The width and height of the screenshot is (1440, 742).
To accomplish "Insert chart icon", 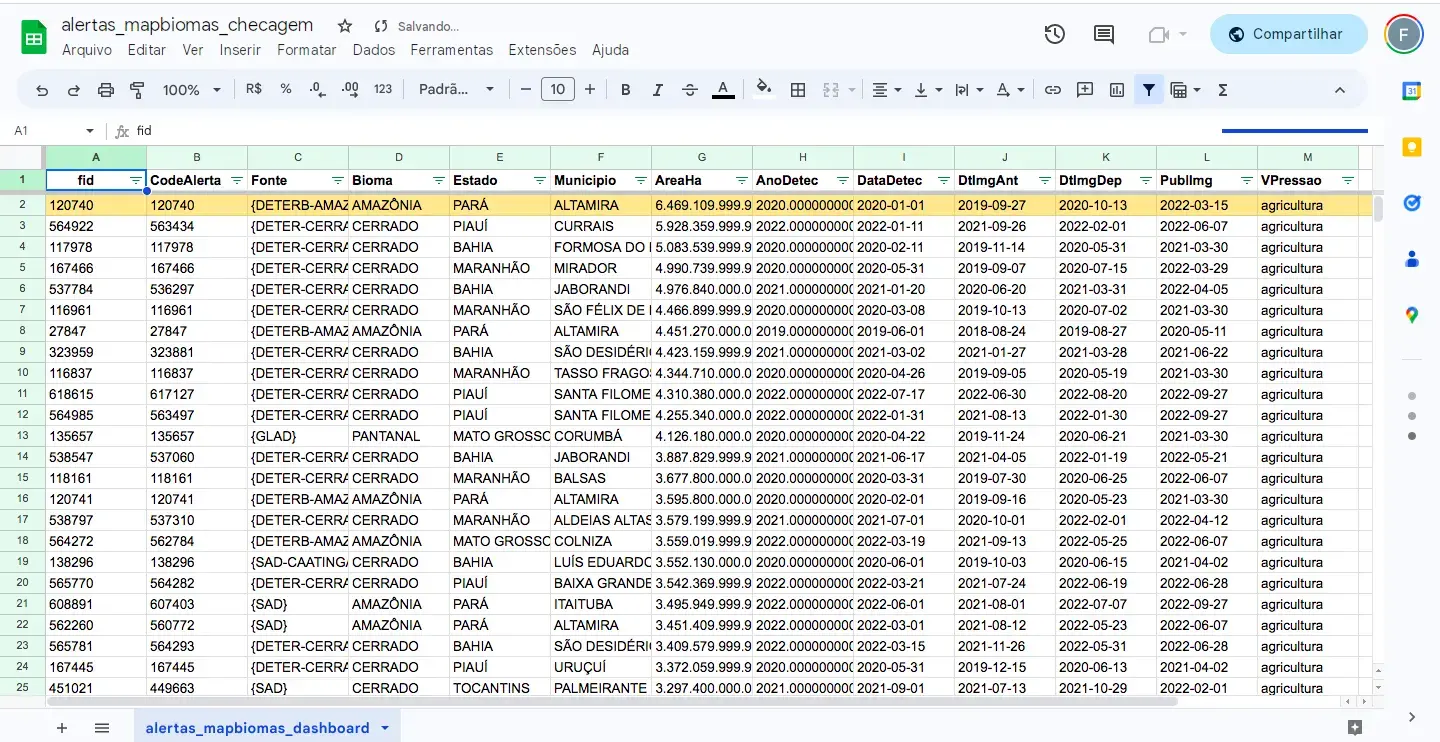I will (x=1117, y=90).
